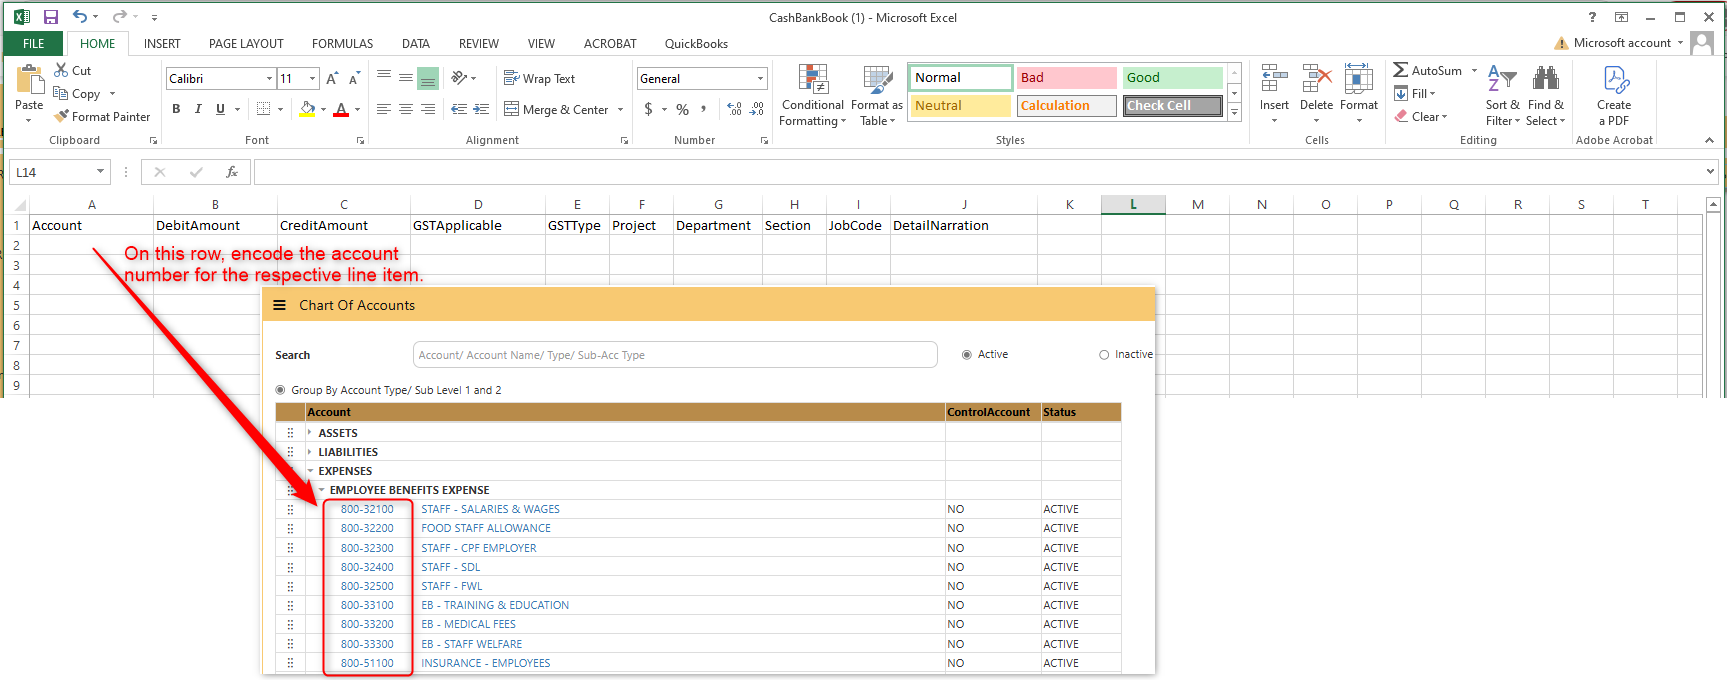Toggle Bold formatting

coord(176,109)
